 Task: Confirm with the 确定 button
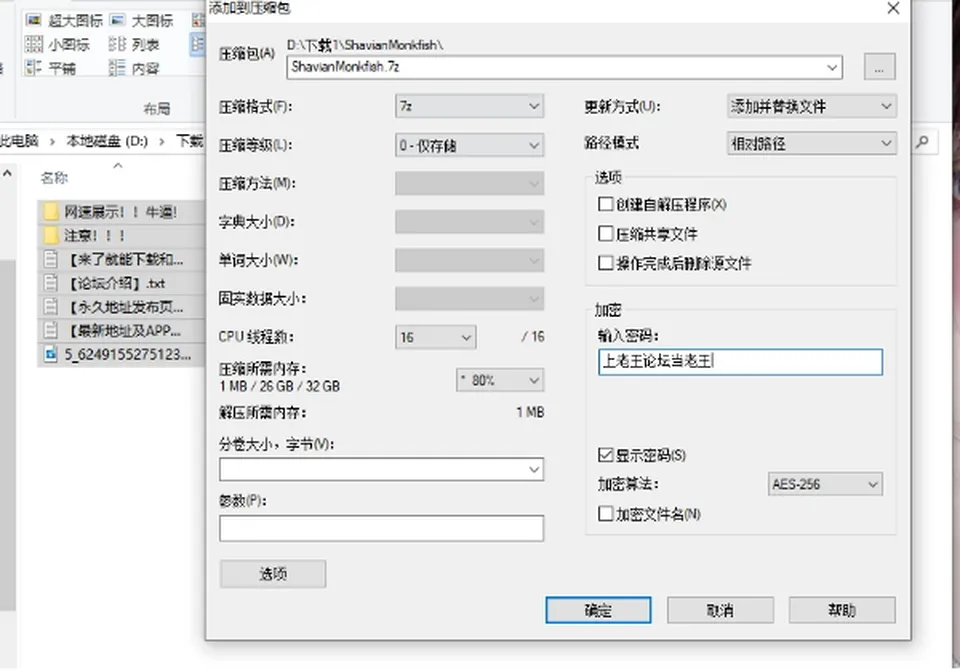(598, 610)
